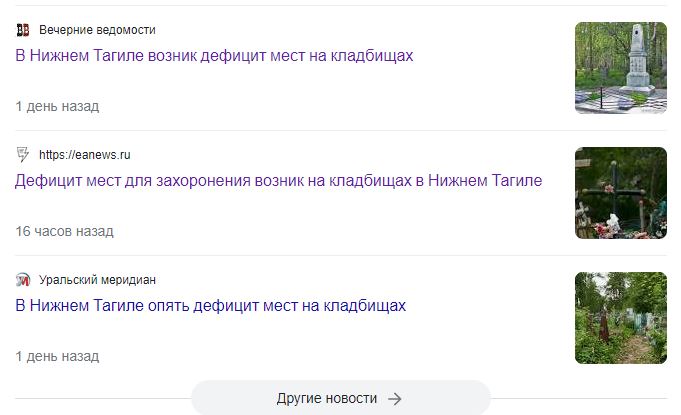681x415 pixels.
Task: Click the '16 часов назад' timestamp
Action: click(x=65, y=231)
